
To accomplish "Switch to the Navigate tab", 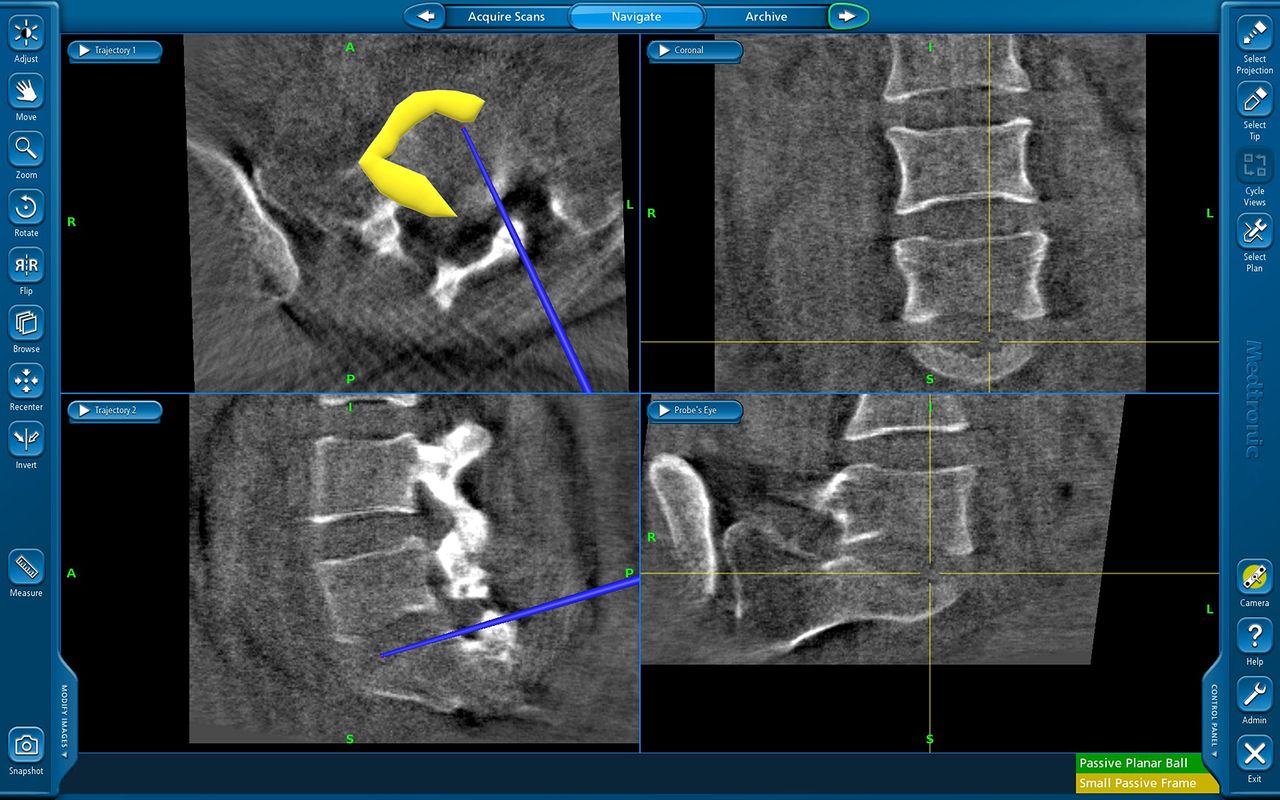I will (637, 16).
